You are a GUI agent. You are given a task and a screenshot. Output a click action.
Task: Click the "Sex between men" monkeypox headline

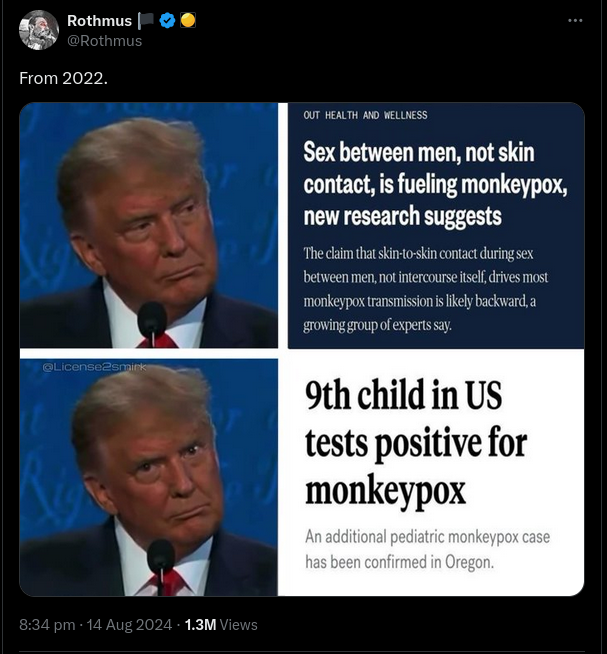435,184
